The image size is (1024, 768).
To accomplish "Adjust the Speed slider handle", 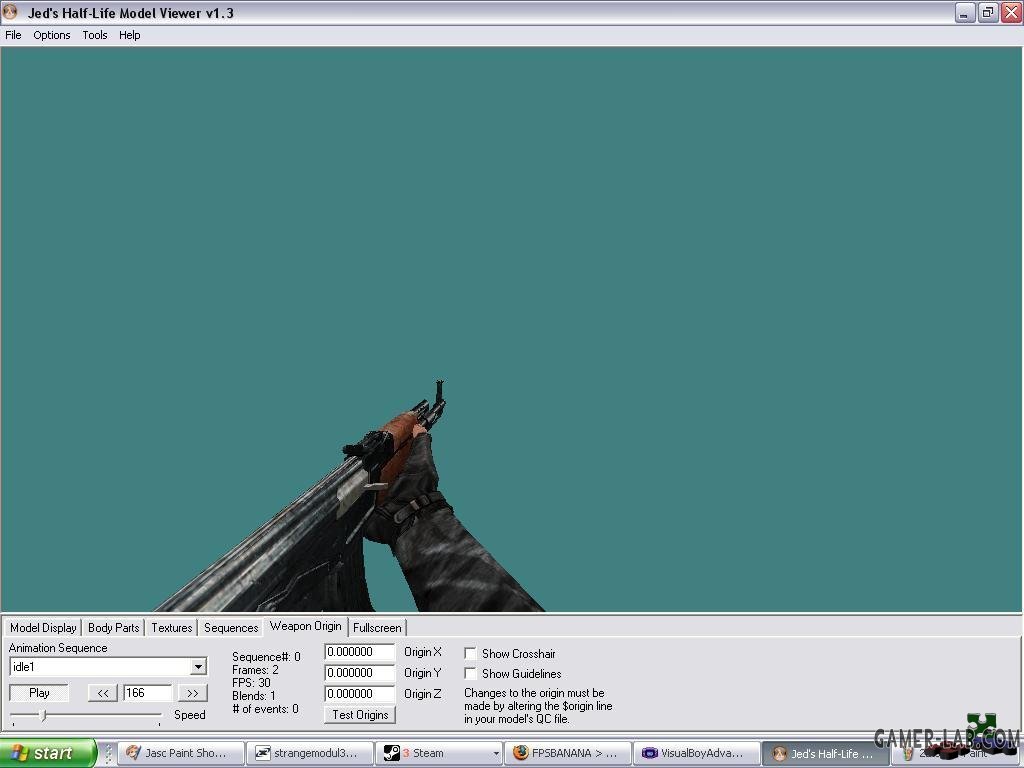I will [44, 716].
